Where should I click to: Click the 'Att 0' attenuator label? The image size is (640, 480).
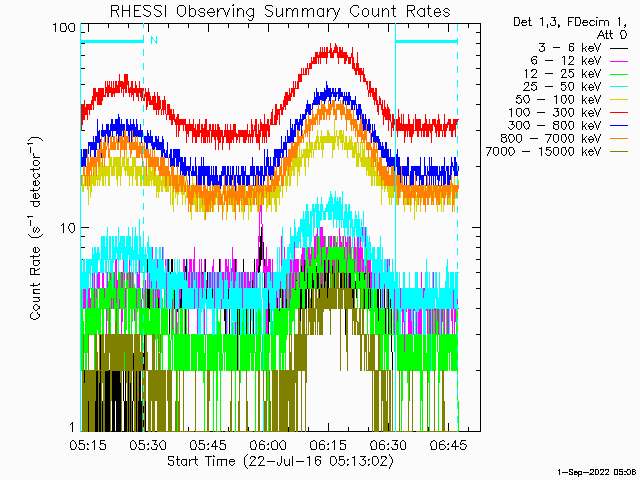point(612,35)
